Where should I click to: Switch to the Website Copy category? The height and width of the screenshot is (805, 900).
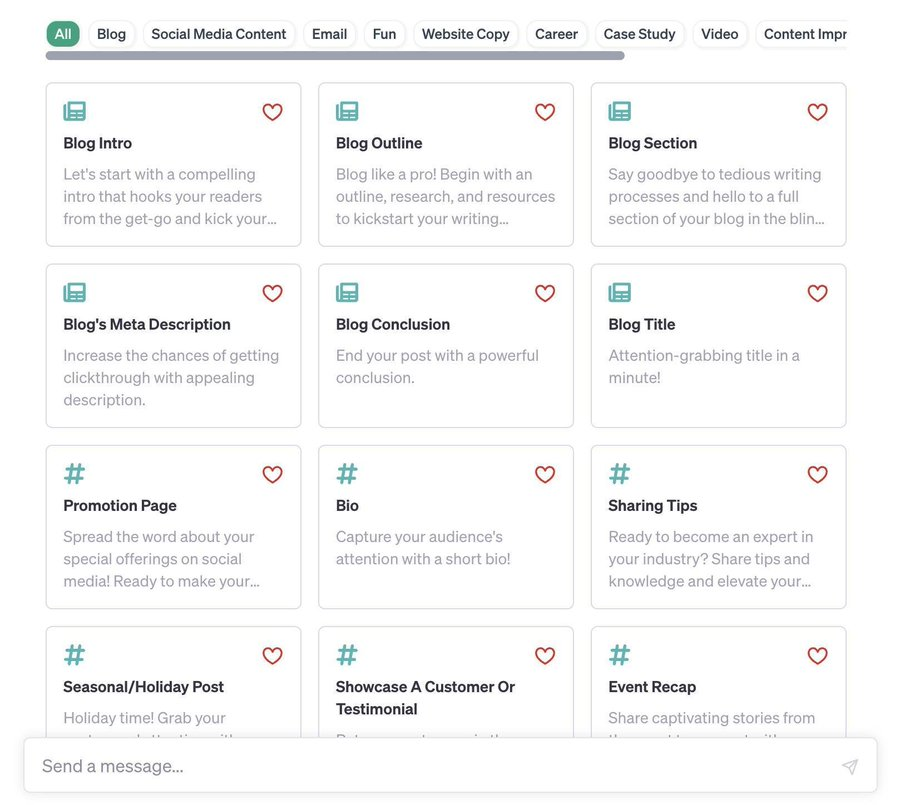465,34
